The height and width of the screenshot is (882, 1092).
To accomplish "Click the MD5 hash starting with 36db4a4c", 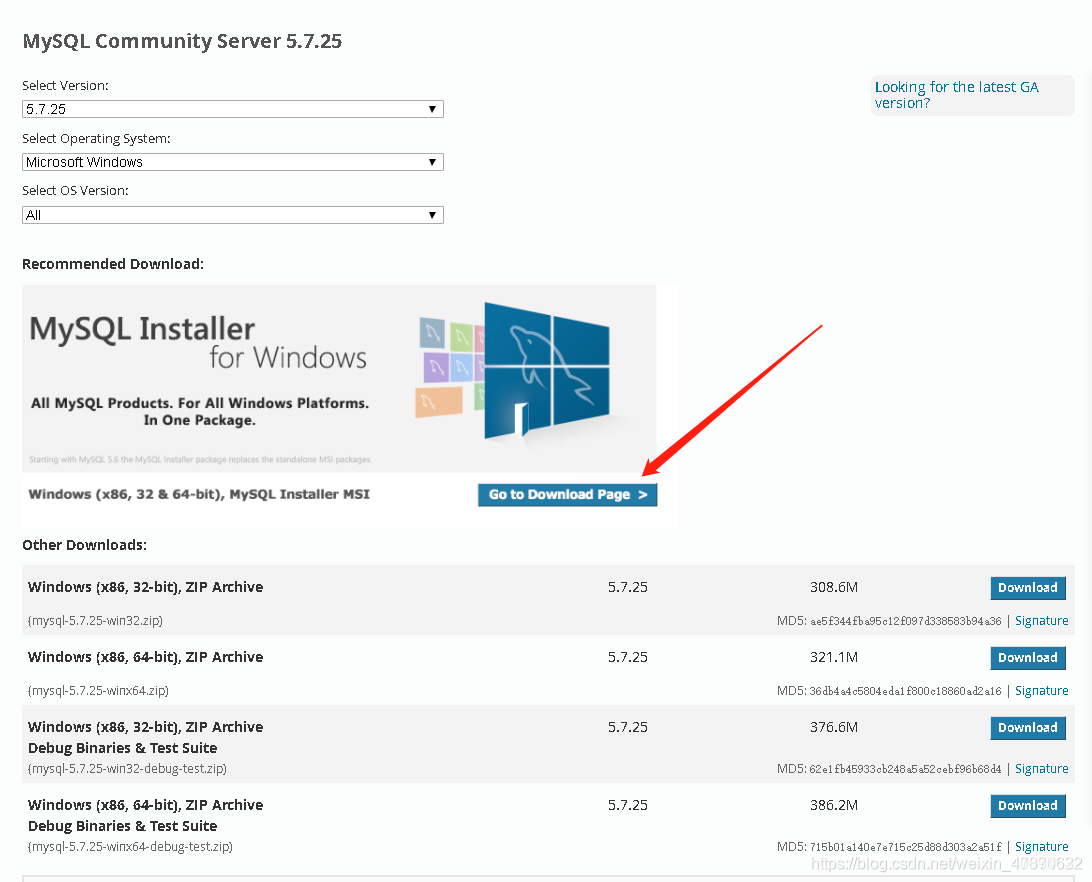I will pos(905,691).
